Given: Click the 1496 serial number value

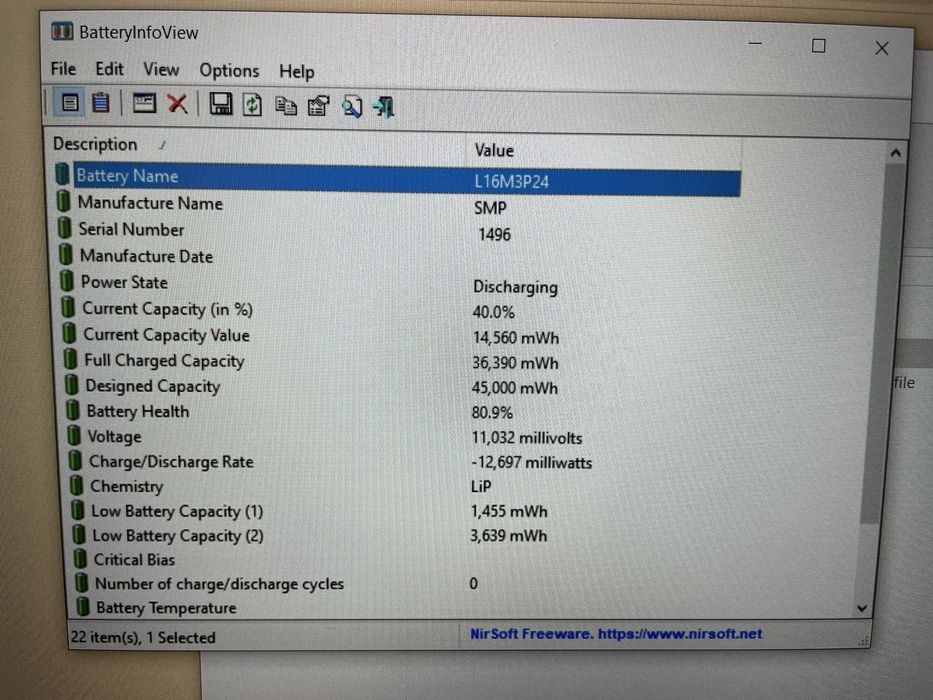Looking at the screenshot, I should point(494,235).
